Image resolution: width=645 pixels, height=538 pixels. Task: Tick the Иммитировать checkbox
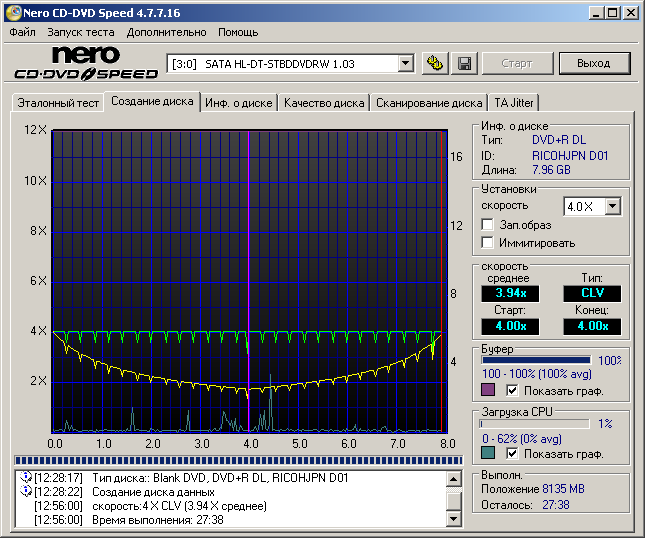click(x=488, y=242)
